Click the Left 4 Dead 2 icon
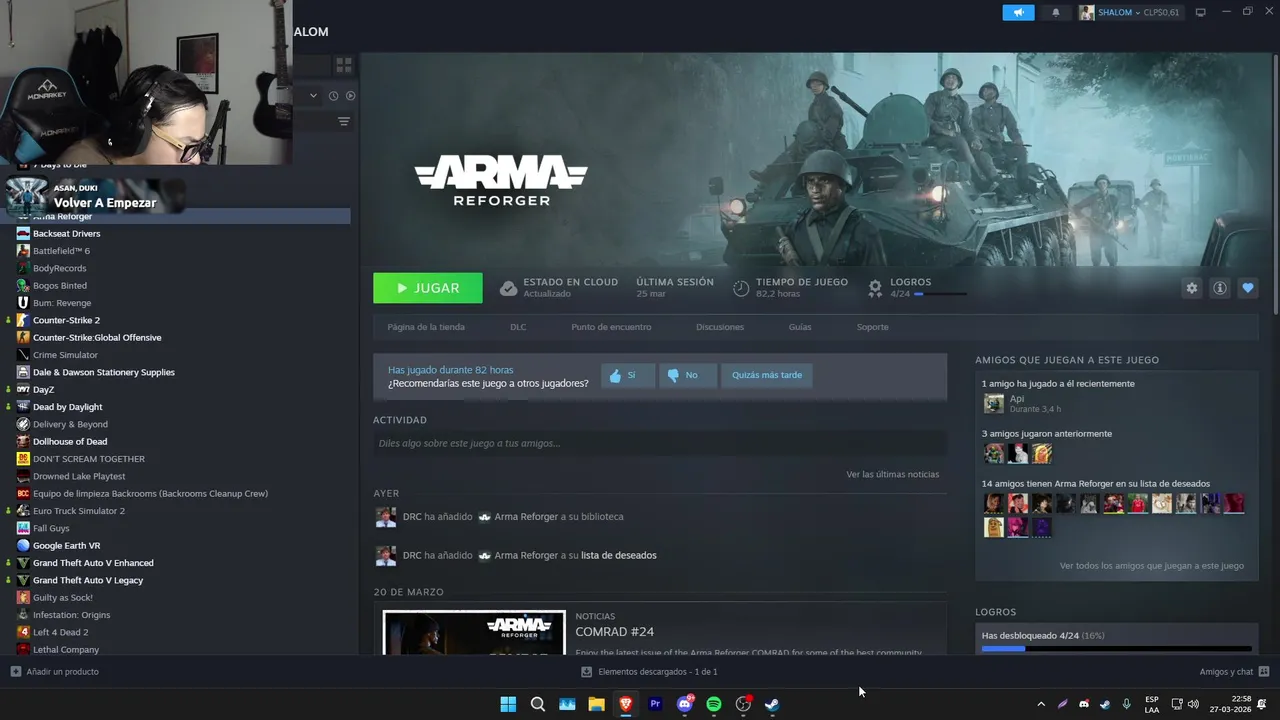The width and height of the screenshot is (1280, 720). tap(23, 632)
